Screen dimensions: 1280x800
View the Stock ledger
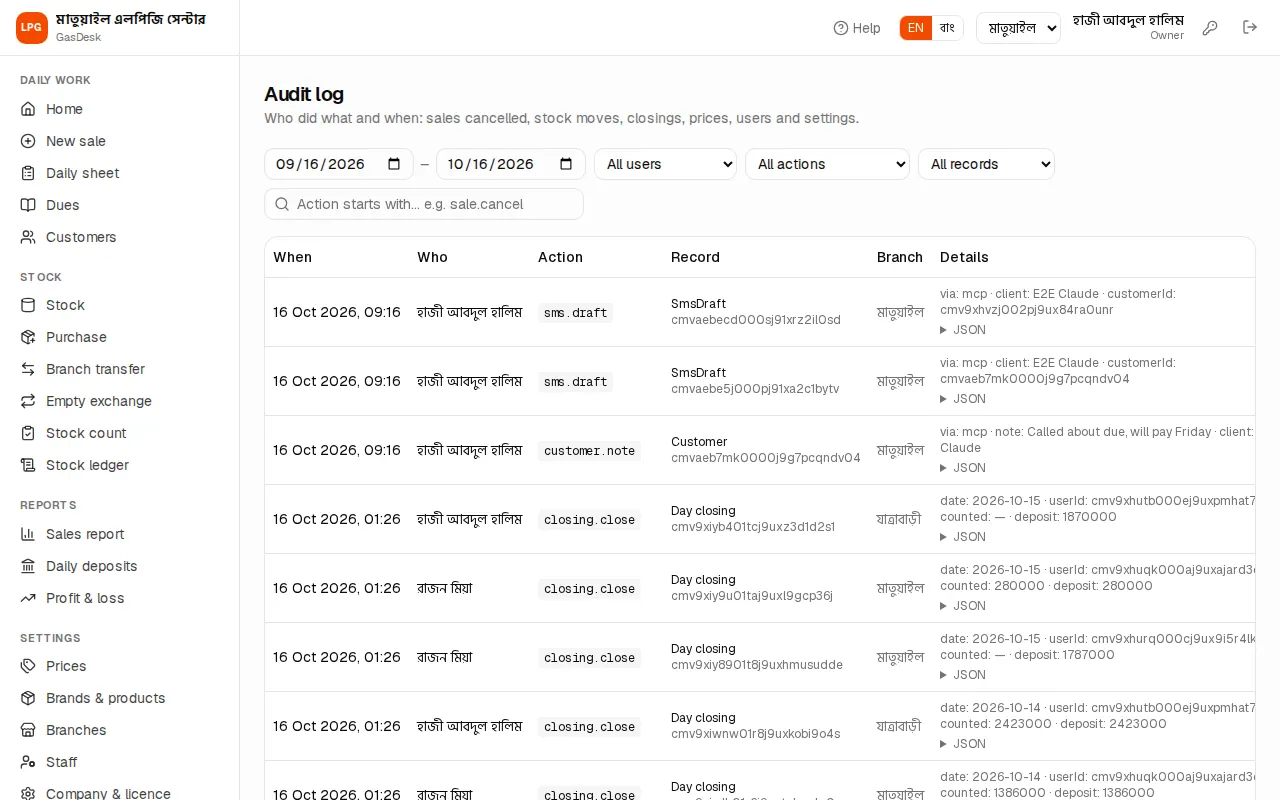coord(120,465)
